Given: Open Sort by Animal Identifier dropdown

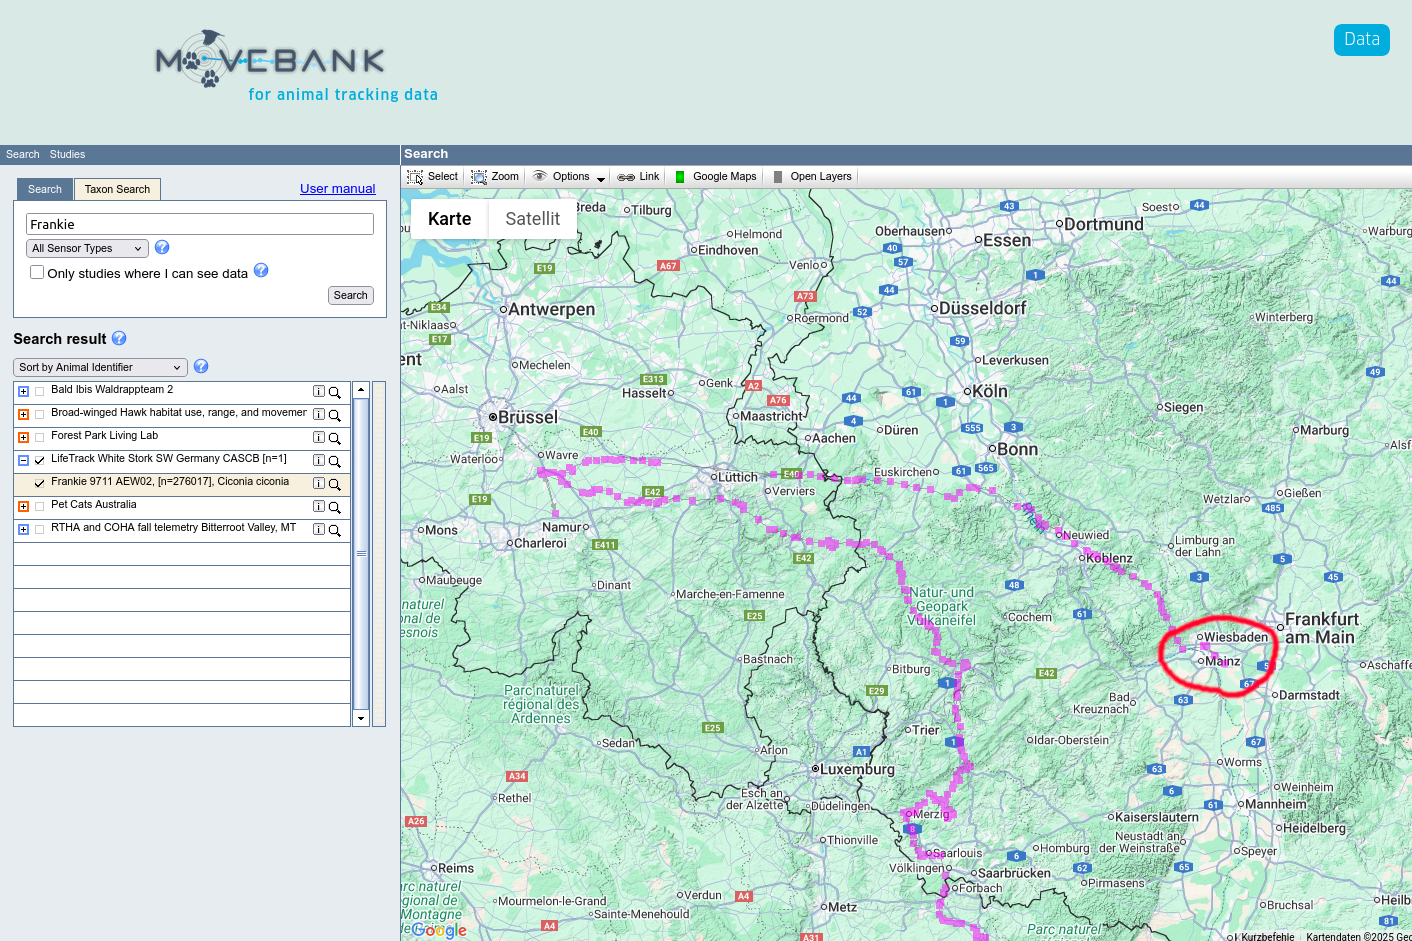Looking at the screenshot, I should click(x=100, y=368).
